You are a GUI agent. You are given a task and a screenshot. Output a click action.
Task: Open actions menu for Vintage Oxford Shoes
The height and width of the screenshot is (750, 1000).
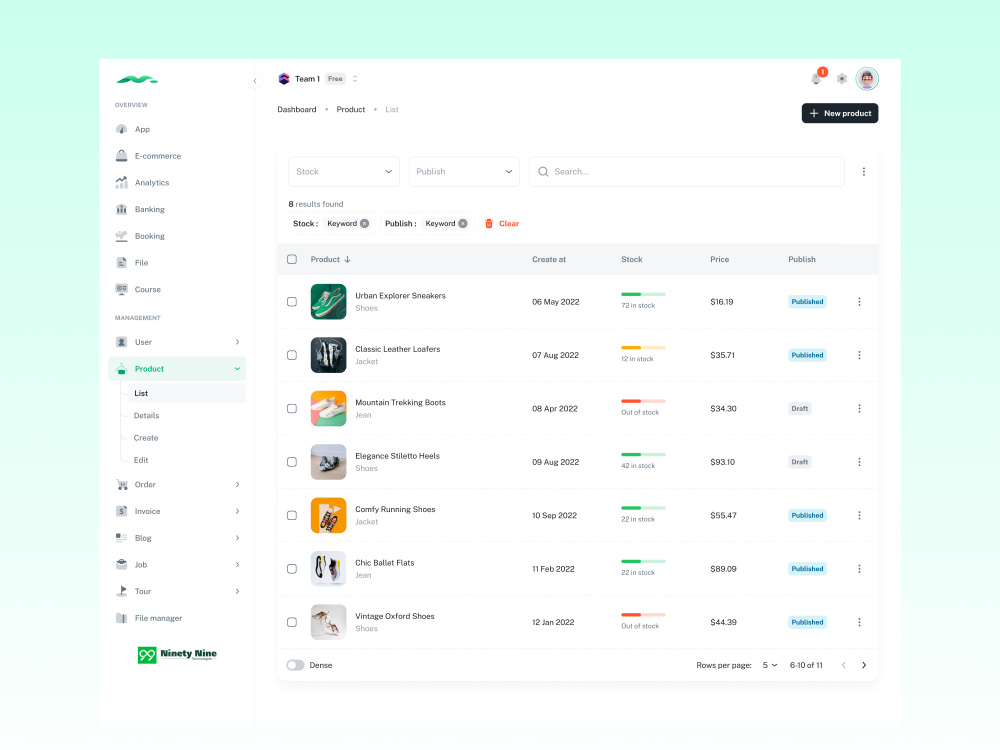pos(859,622)
